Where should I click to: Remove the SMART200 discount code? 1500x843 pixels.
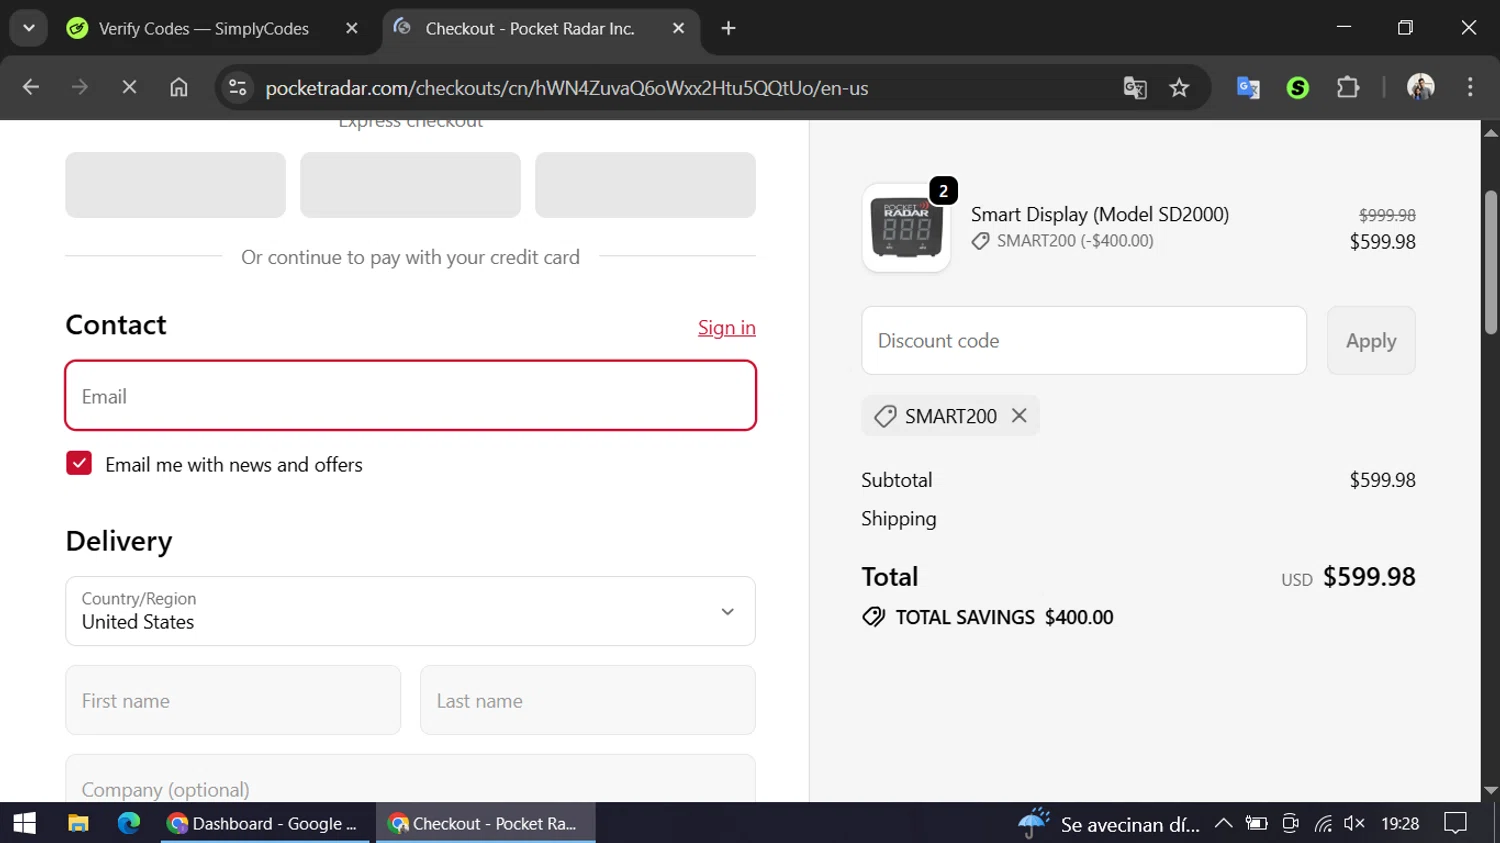[x=1019, y=416]
